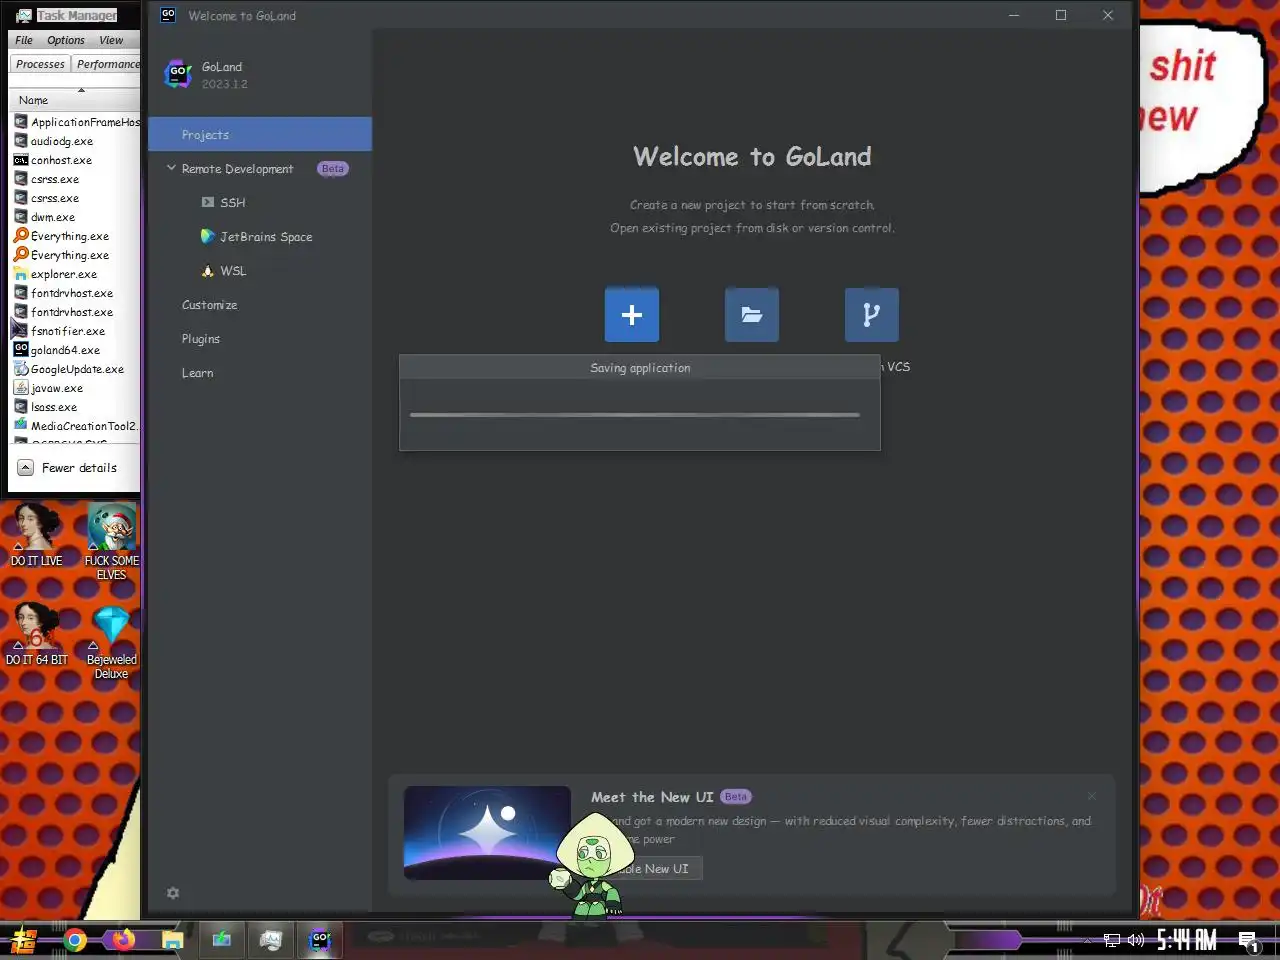Viewport: 1280px width, 960px height.
Task: Click the New UI preview thumbnail
Action: [487, 832]
